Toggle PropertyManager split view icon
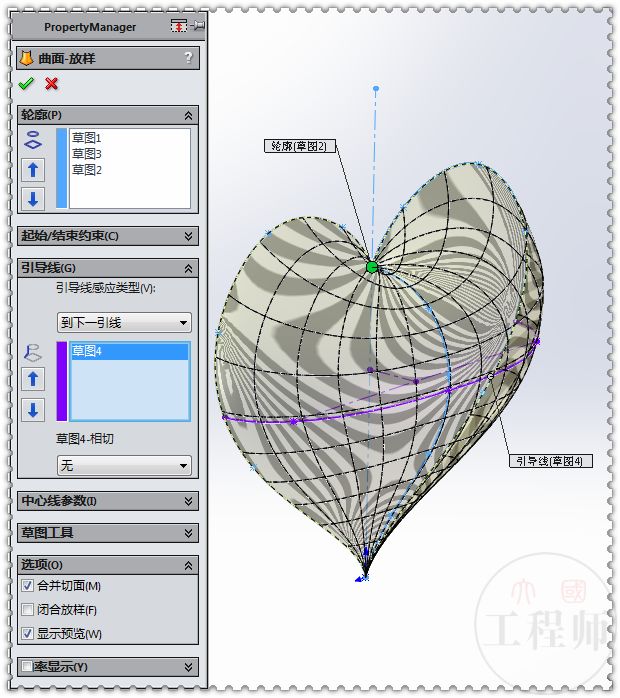Image resolution: width=620 pixels, height=698 pixels. click(x=179, y=25)
